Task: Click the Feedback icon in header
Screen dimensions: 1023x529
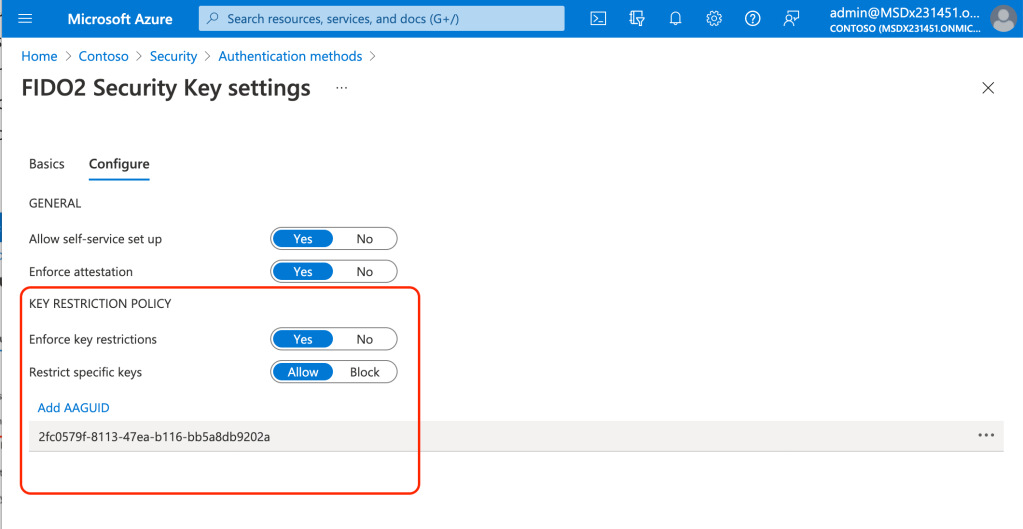Action: [791, 19]
